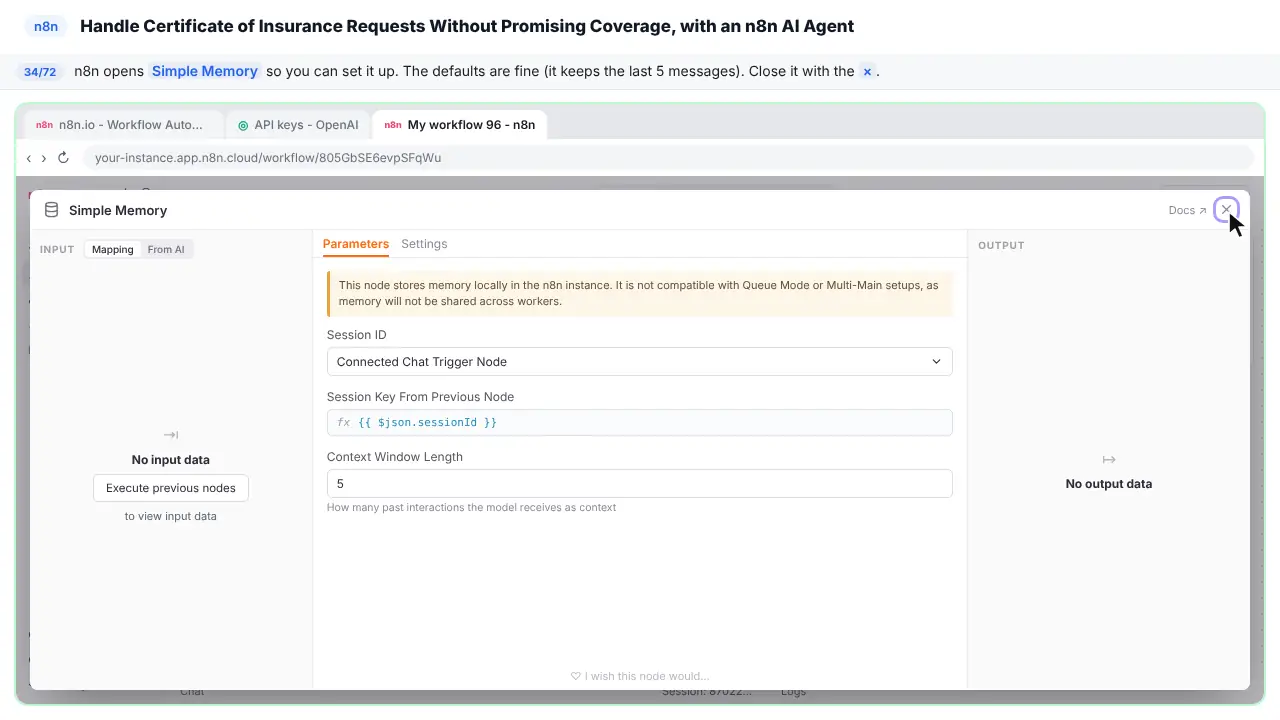
Task: Open the Docs link
Action: click(x=1187, y=210)
